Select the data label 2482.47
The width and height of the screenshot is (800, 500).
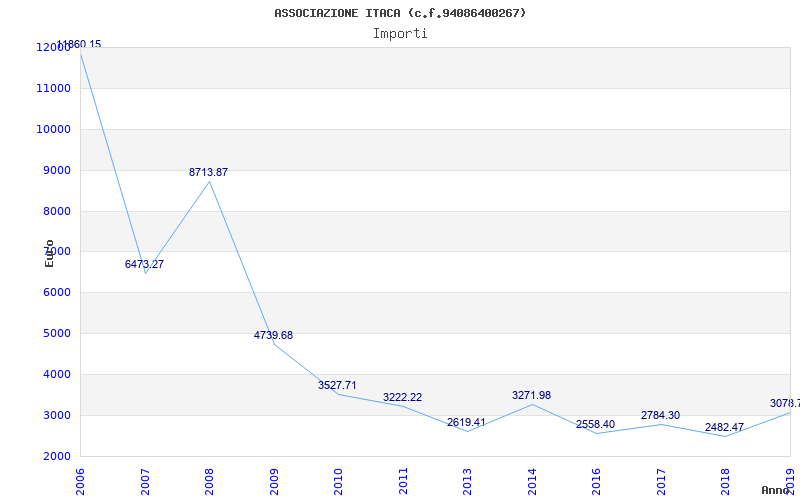click(724, 428)
